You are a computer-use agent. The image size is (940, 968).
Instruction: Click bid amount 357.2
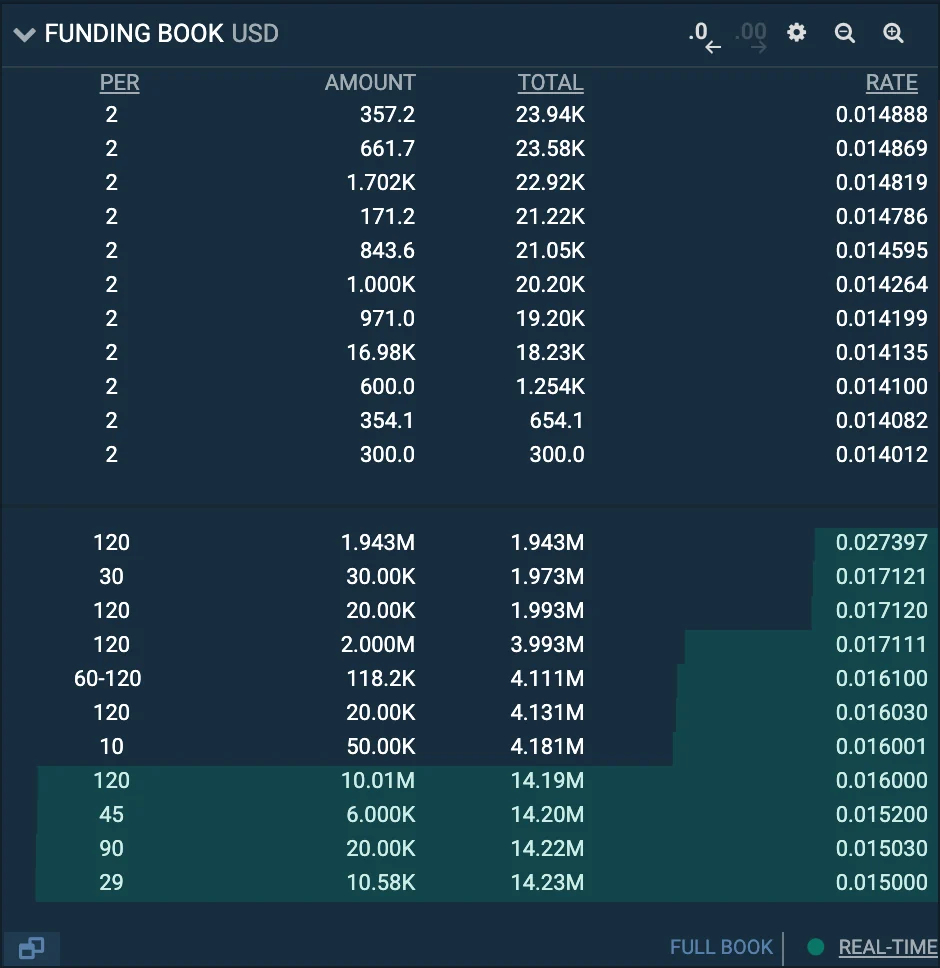[388, 114]
